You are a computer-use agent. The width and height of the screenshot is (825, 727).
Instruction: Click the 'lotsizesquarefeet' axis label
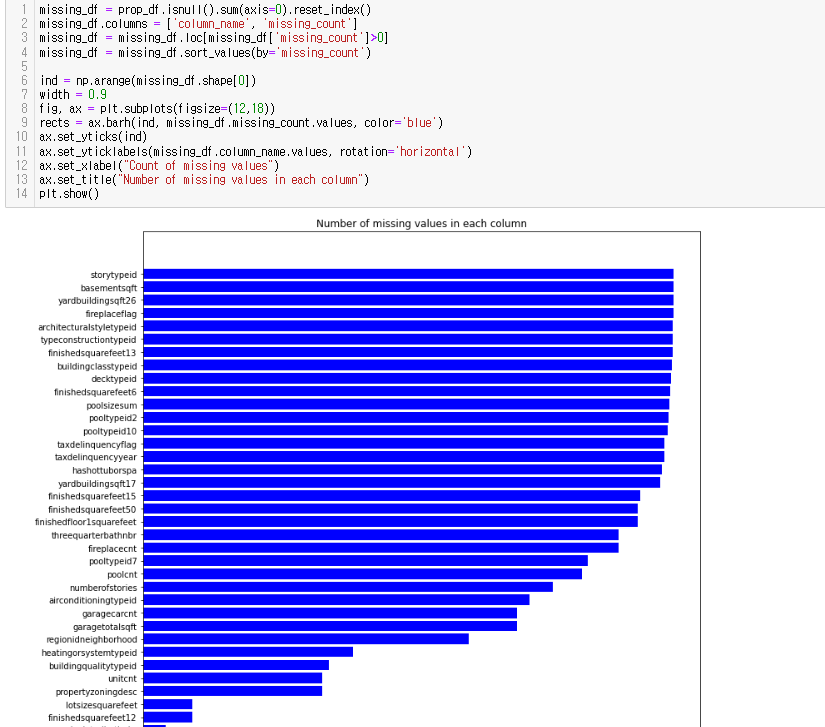click(x=101, y=705)
